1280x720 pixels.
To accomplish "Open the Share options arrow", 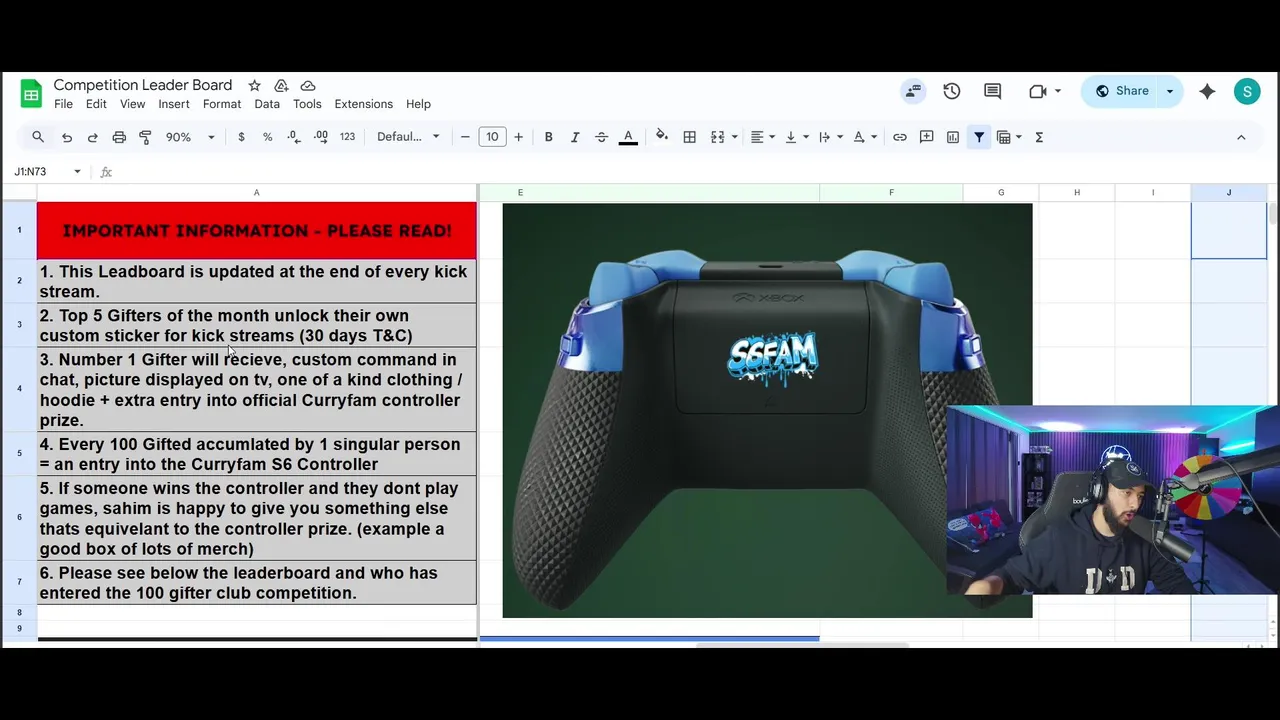I will tap(1170, 91).
